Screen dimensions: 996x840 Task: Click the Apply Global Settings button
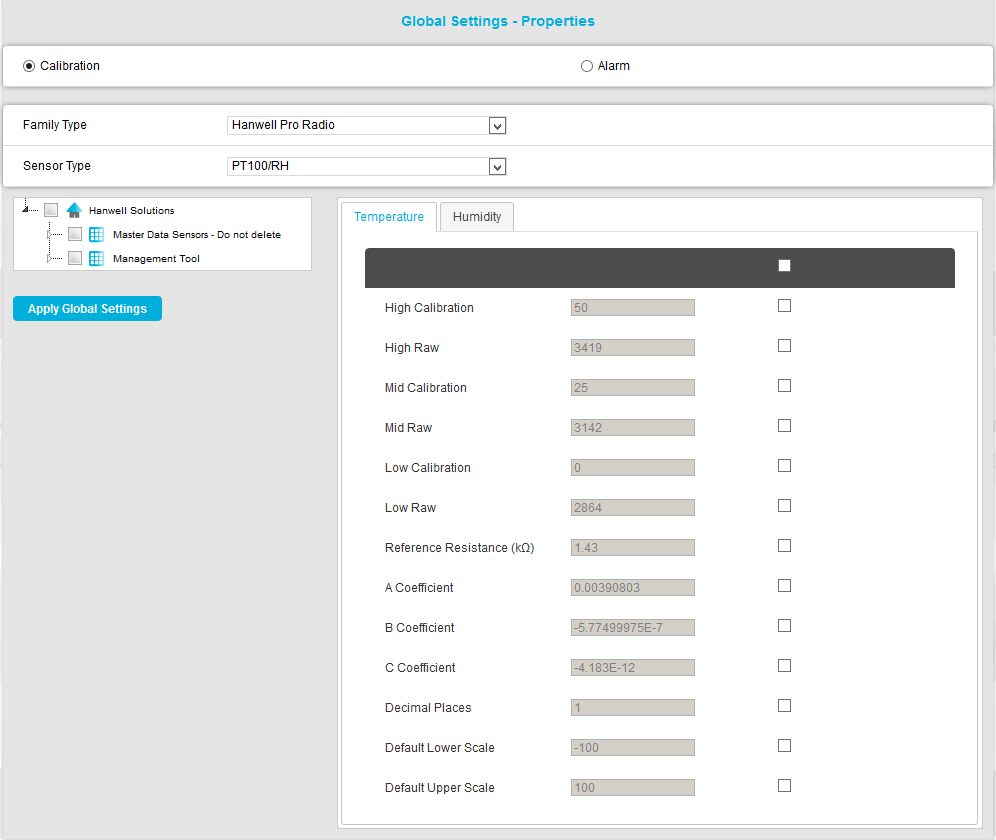point(87,309)
